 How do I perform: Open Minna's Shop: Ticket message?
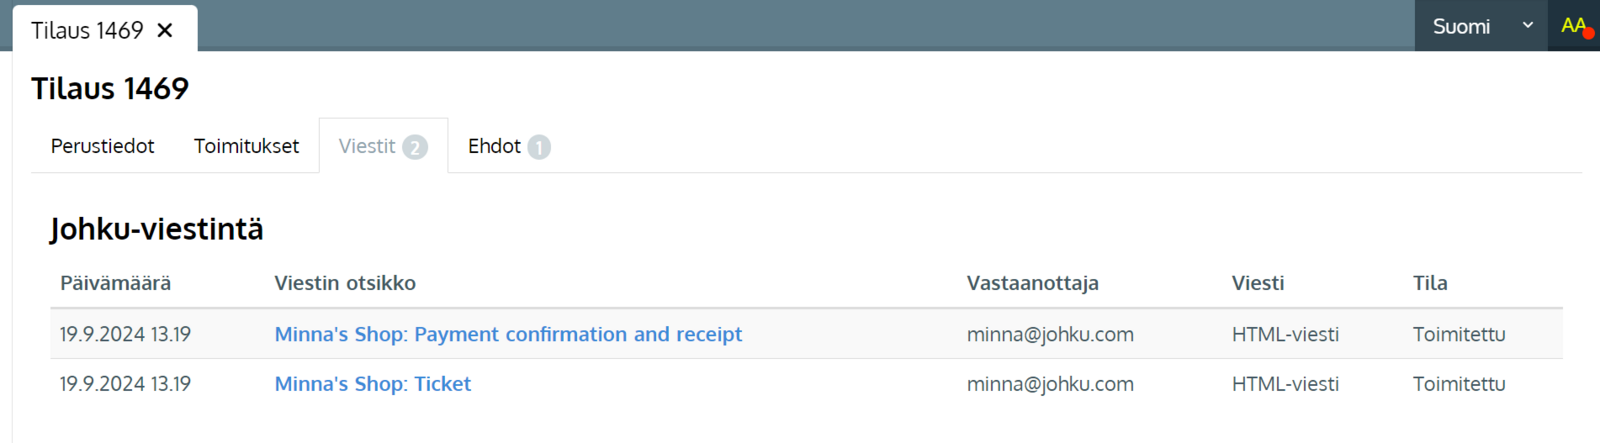click(373, 384)
